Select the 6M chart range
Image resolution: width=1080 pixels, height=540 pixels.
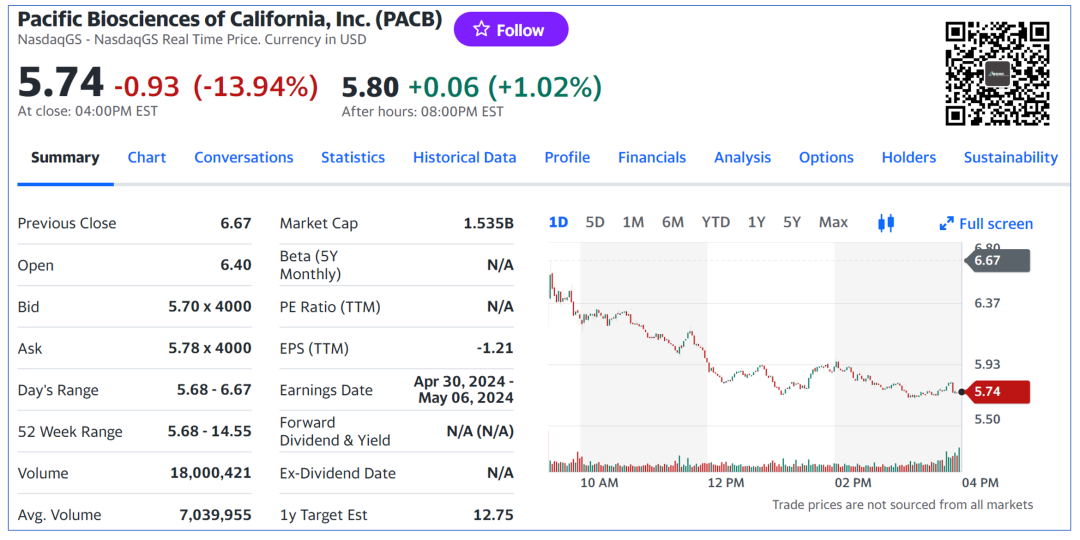click(x=673, y=222)
